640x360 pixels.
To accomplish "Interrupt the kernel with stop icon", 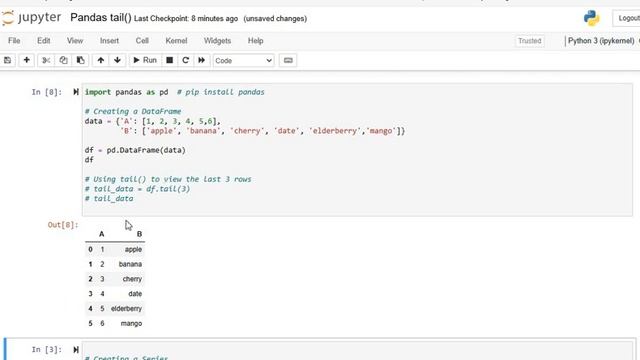I will (x=169, y=60).
